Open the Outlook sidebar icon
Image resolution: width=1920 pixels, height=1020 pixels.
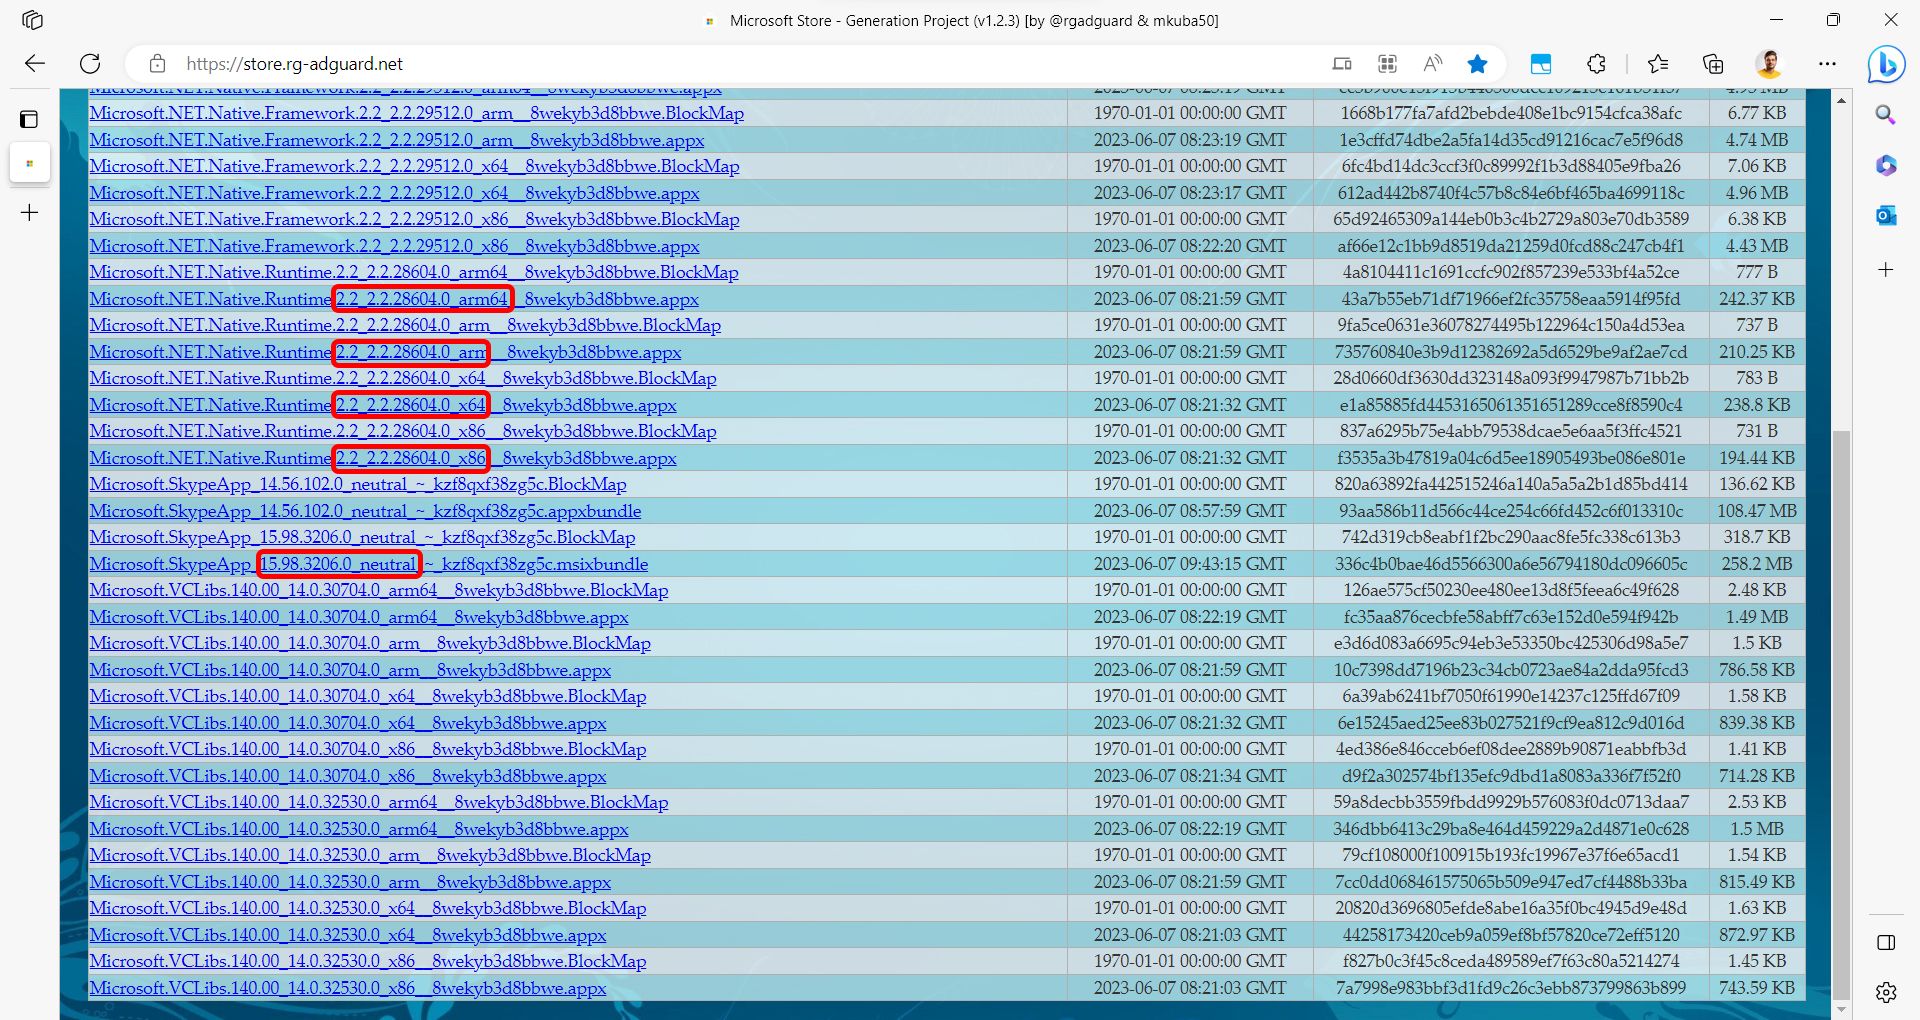(x=1886, y=216)
